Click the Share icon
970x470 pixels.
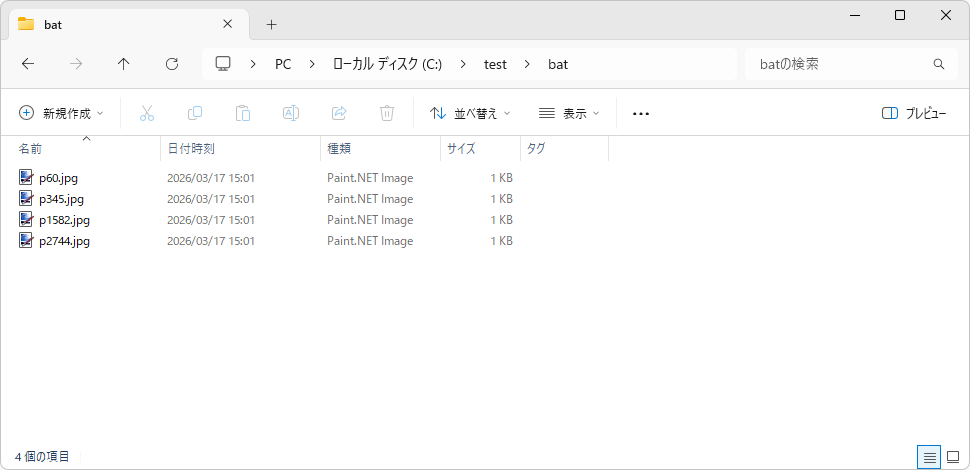(339, 113)
